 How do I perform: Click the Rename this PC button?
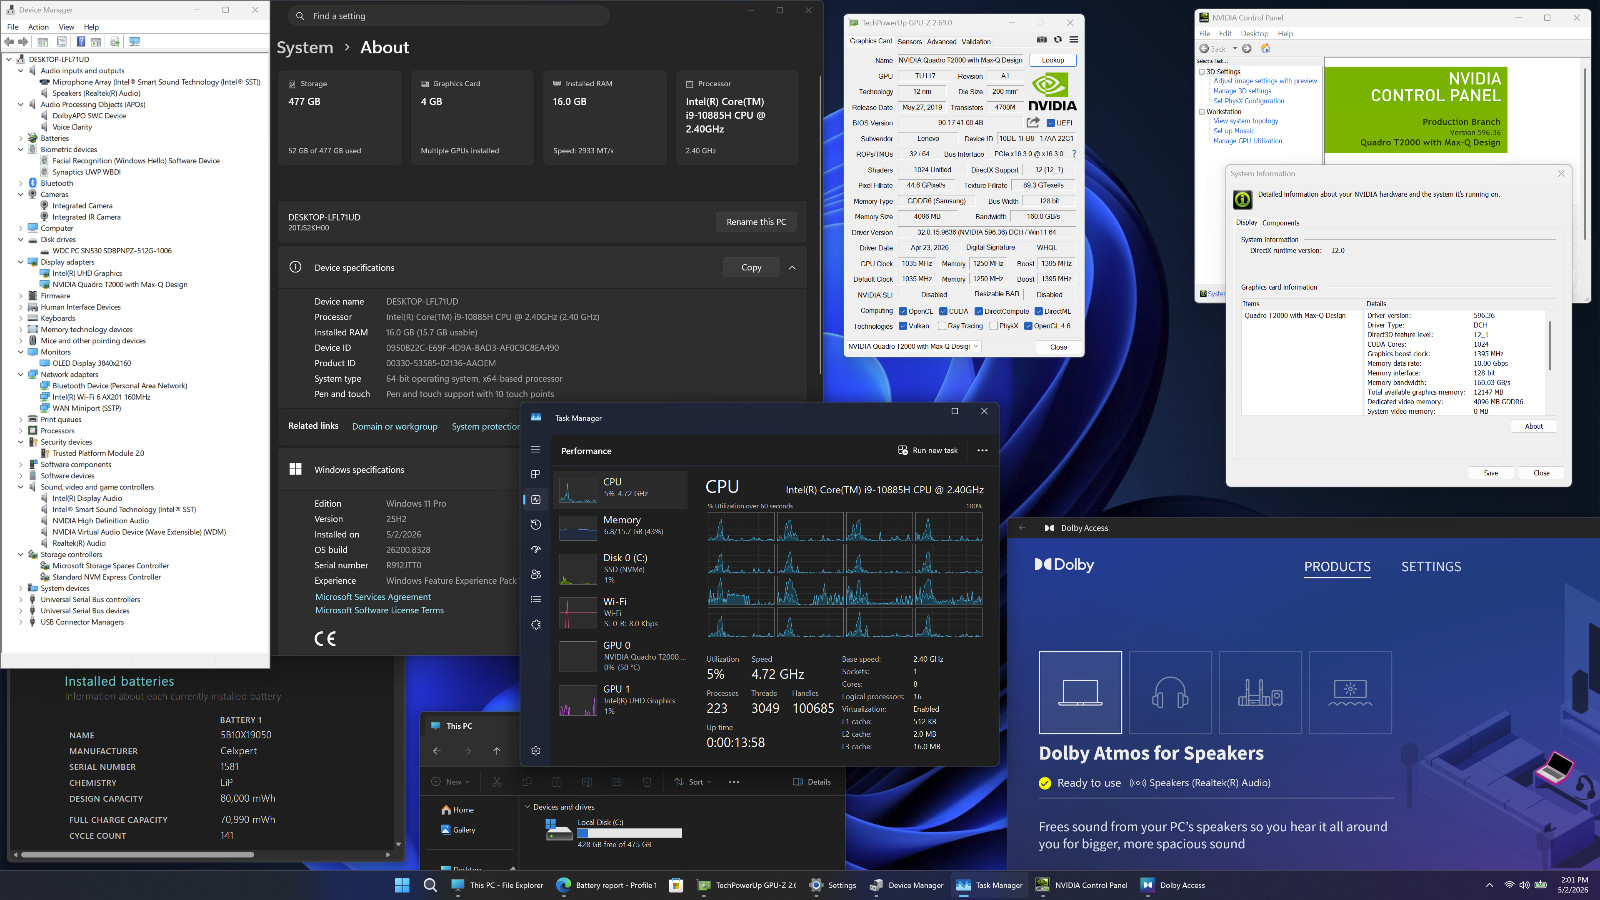[x=756, y=222]
